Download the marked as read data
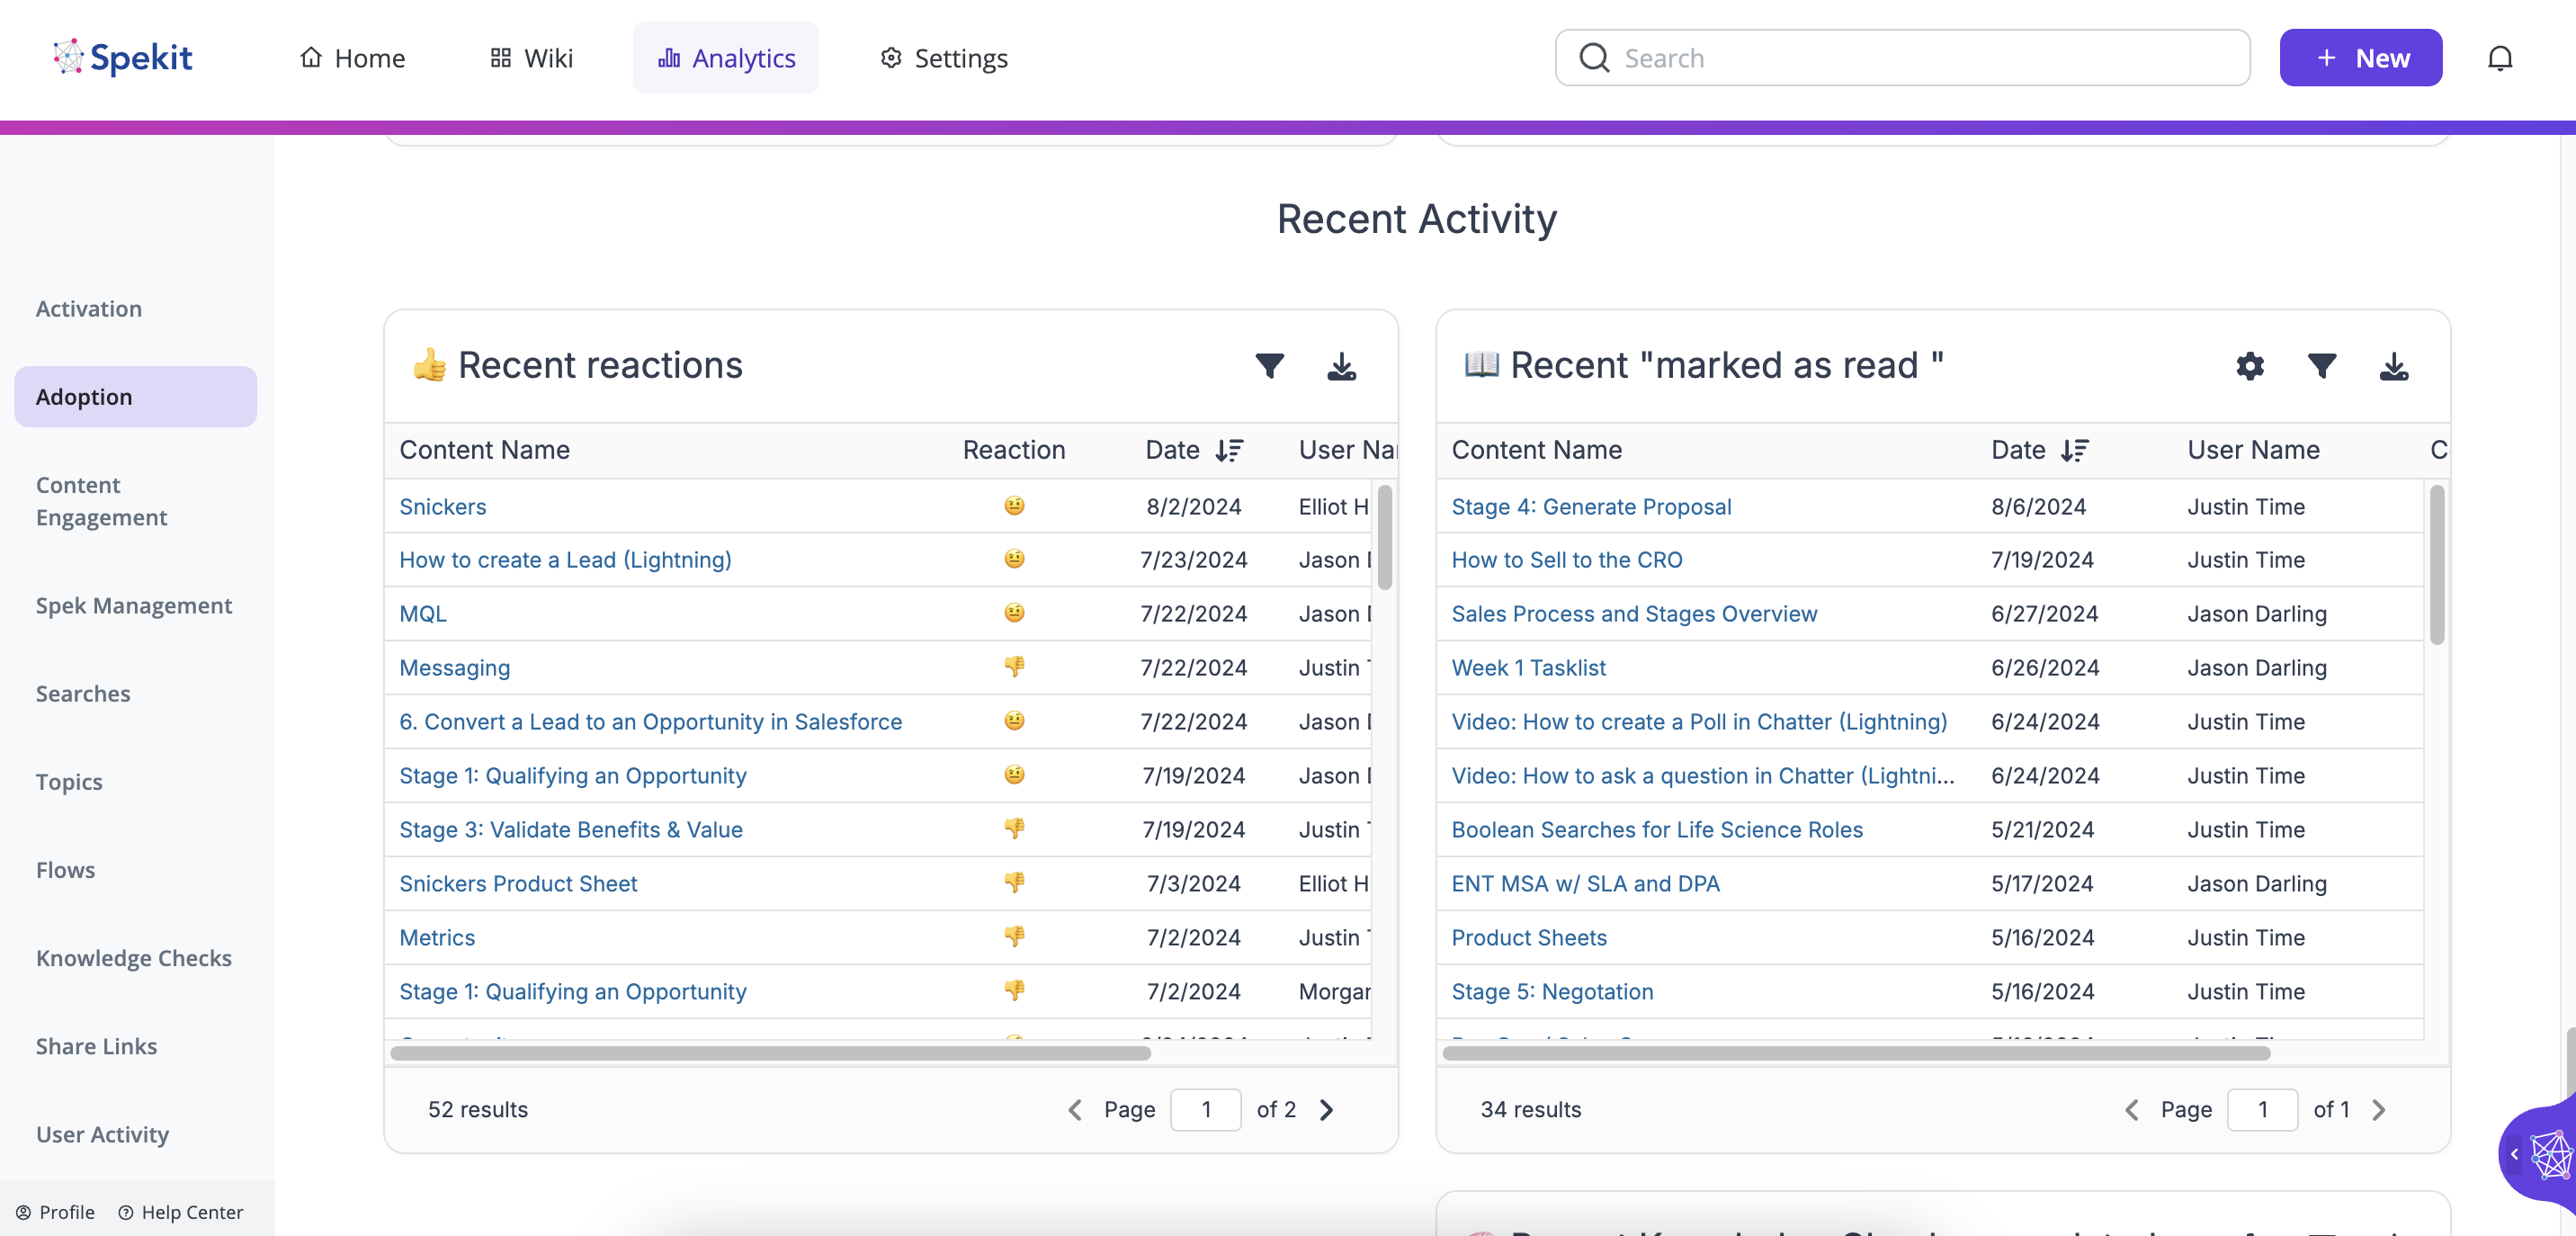Viewport: 2576px width, 1236px height. (2393, 366)
